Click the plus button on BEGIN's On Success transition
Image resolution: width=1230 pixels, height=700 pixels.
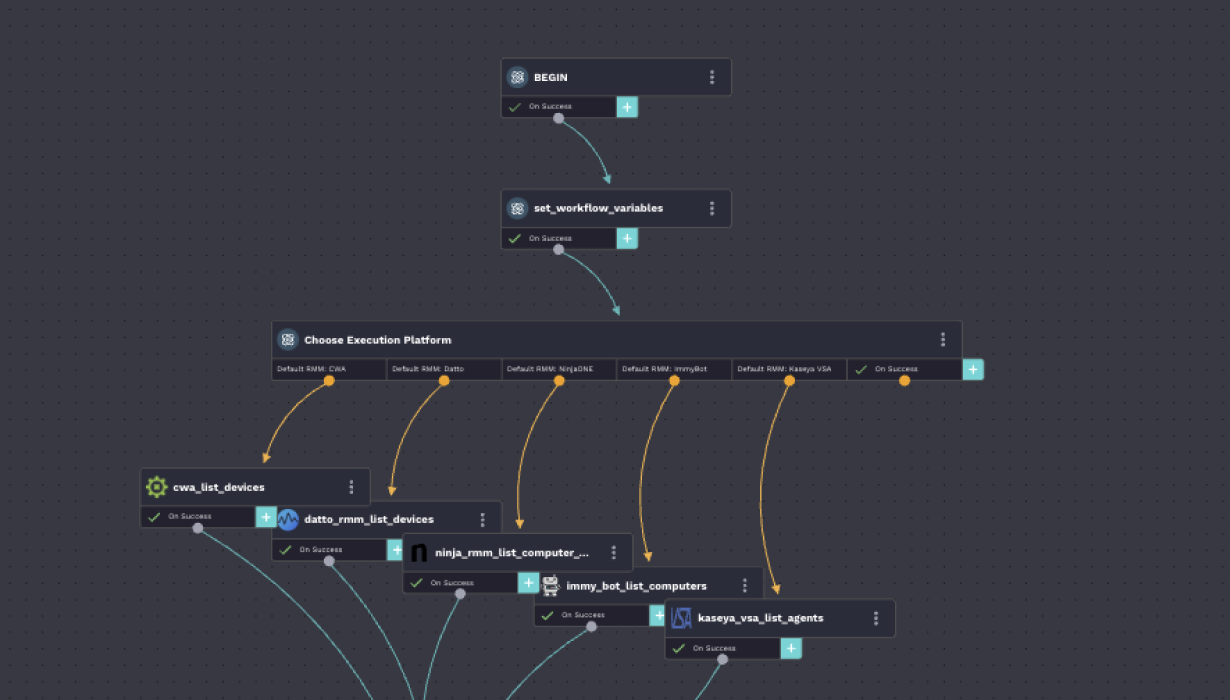pos(627,106)
